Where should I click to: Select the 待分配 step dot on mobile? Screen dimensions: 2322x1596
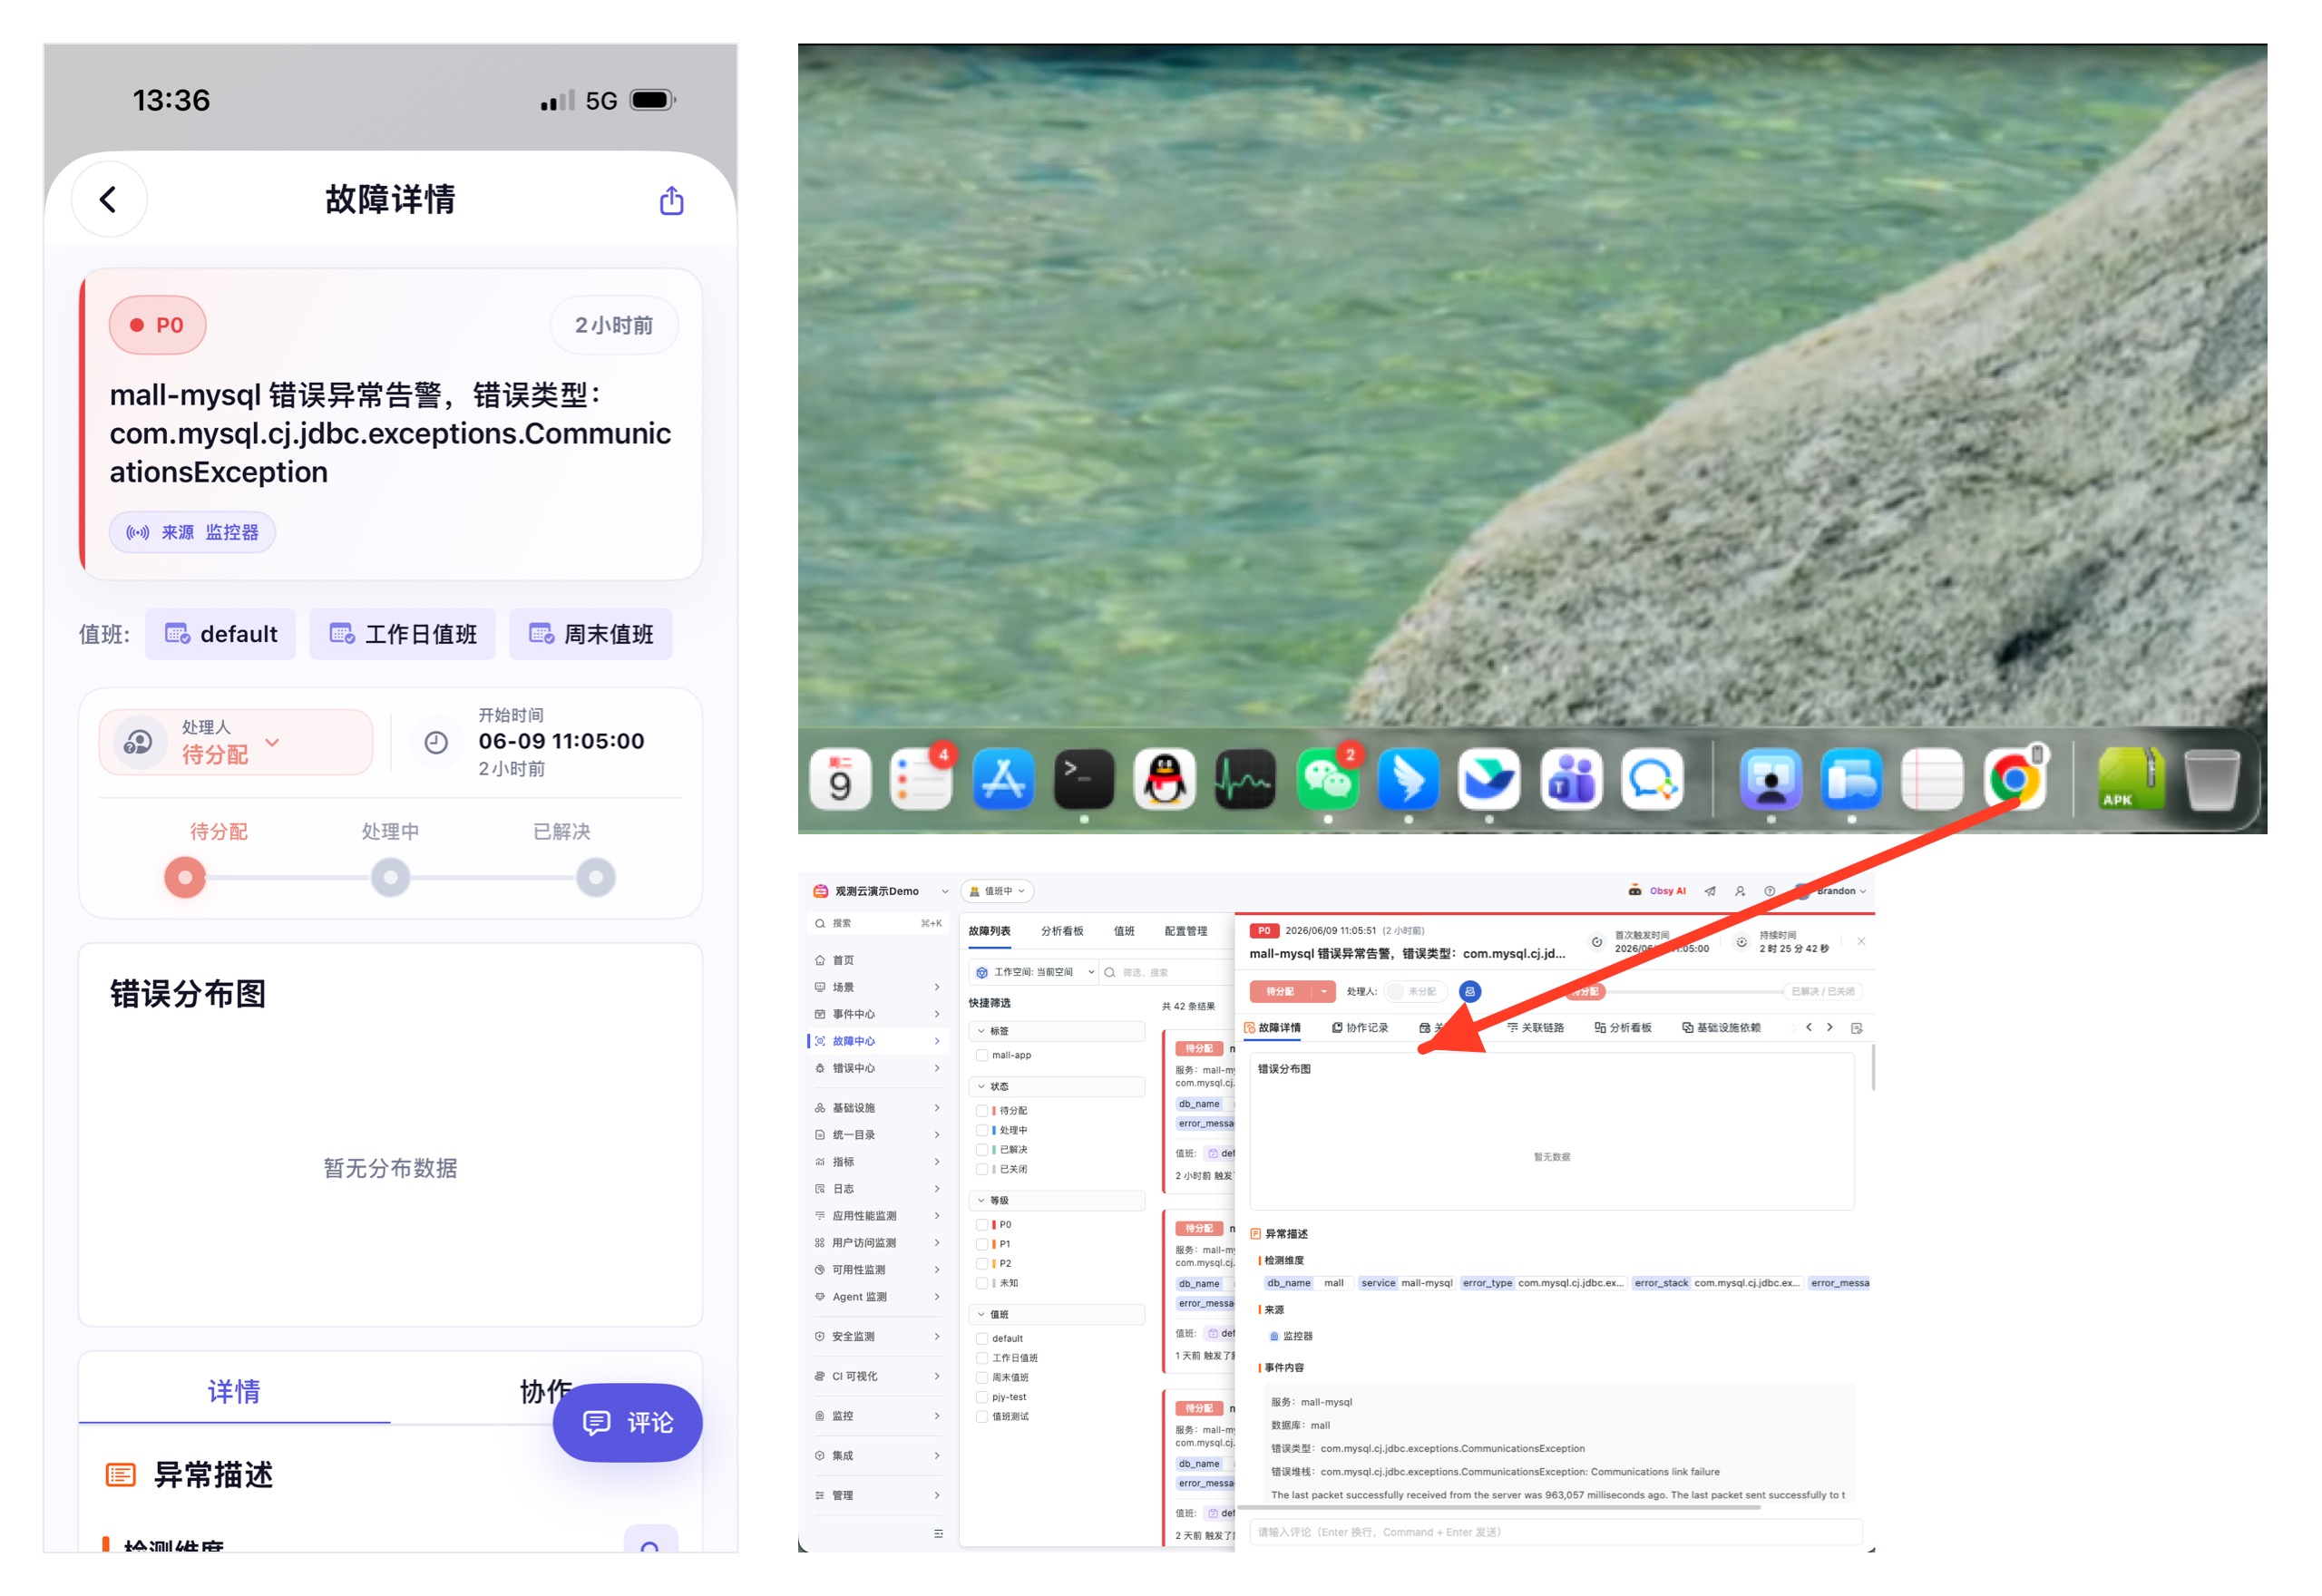click(185, 878)
